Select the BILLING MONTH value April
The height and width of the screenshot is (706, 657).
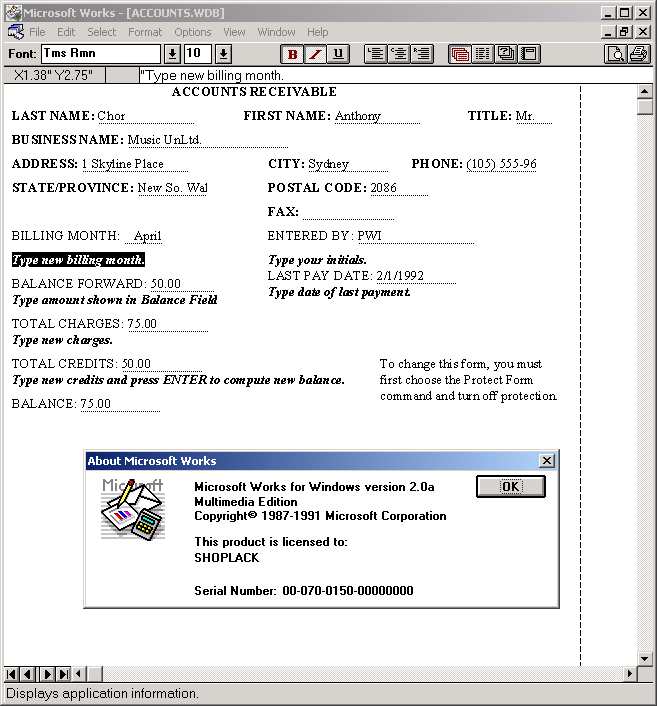pyautogui.click(x=144, y=236)
